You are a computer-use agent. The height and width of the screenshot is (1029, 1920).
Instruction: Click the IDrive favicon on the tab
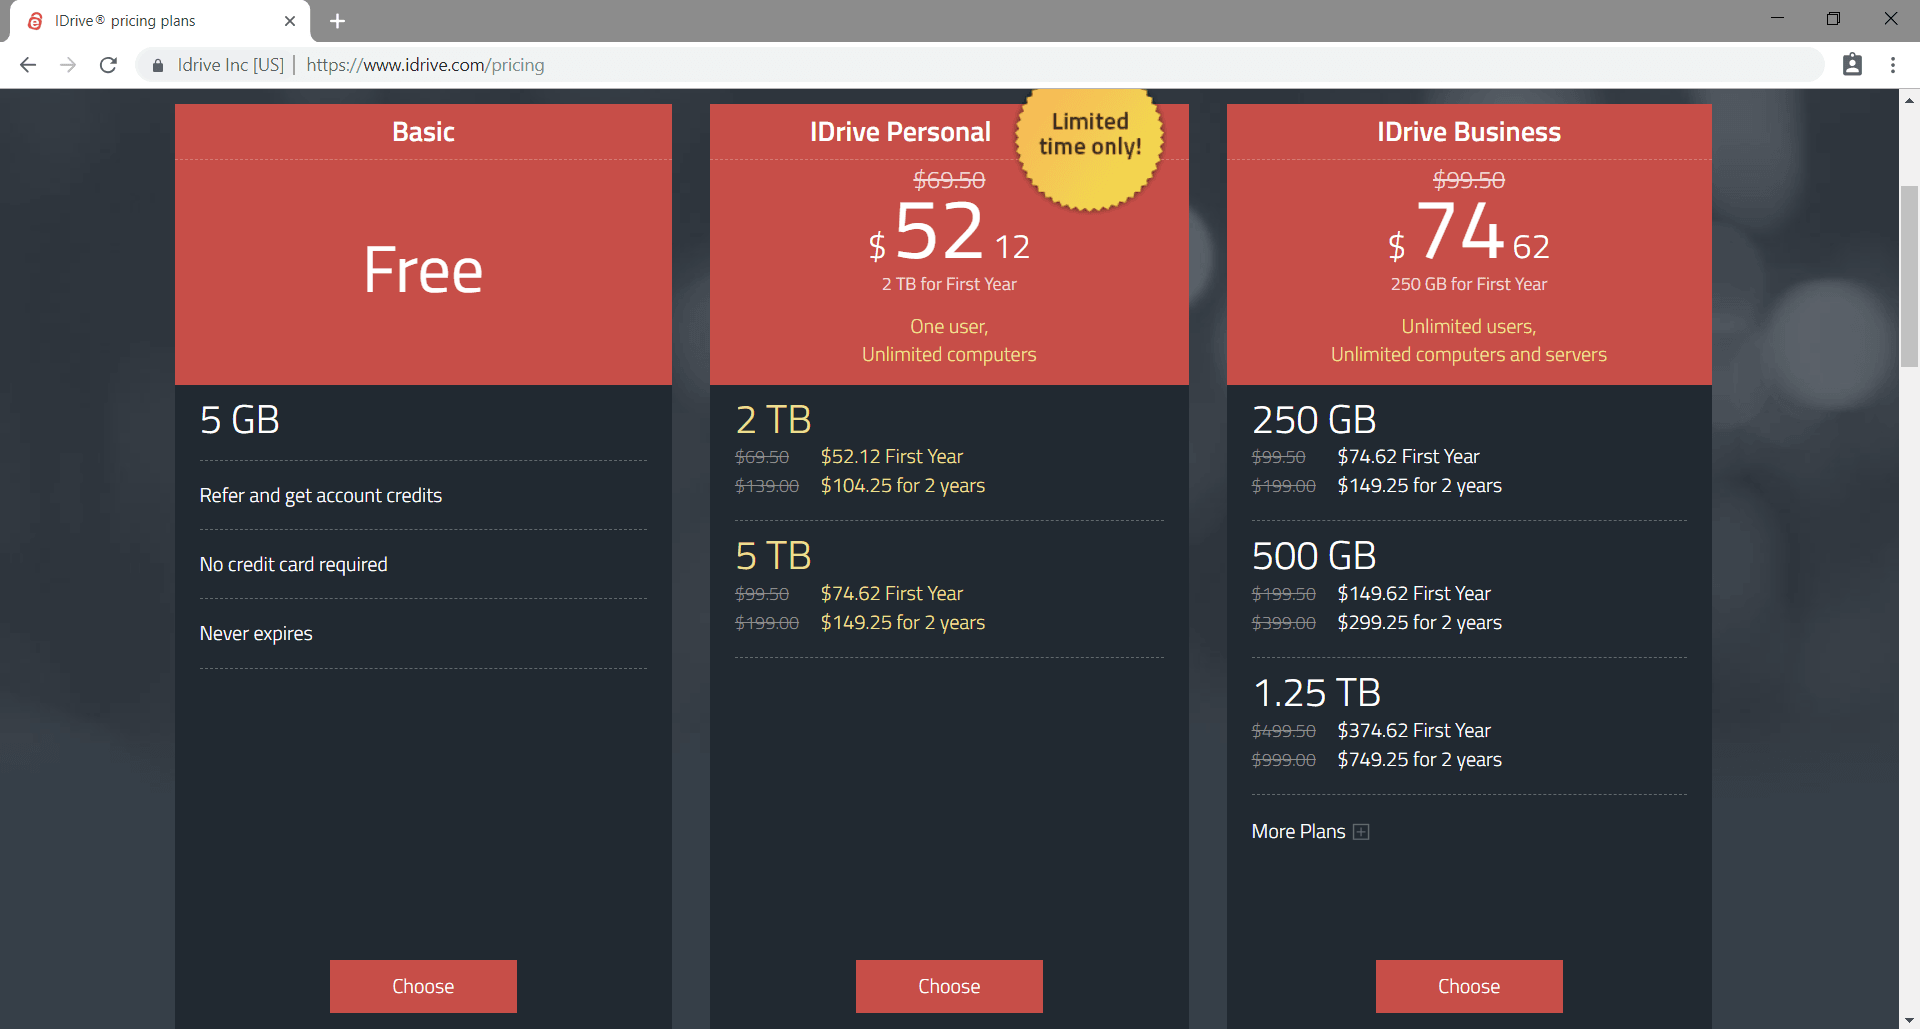coord(35,20)
